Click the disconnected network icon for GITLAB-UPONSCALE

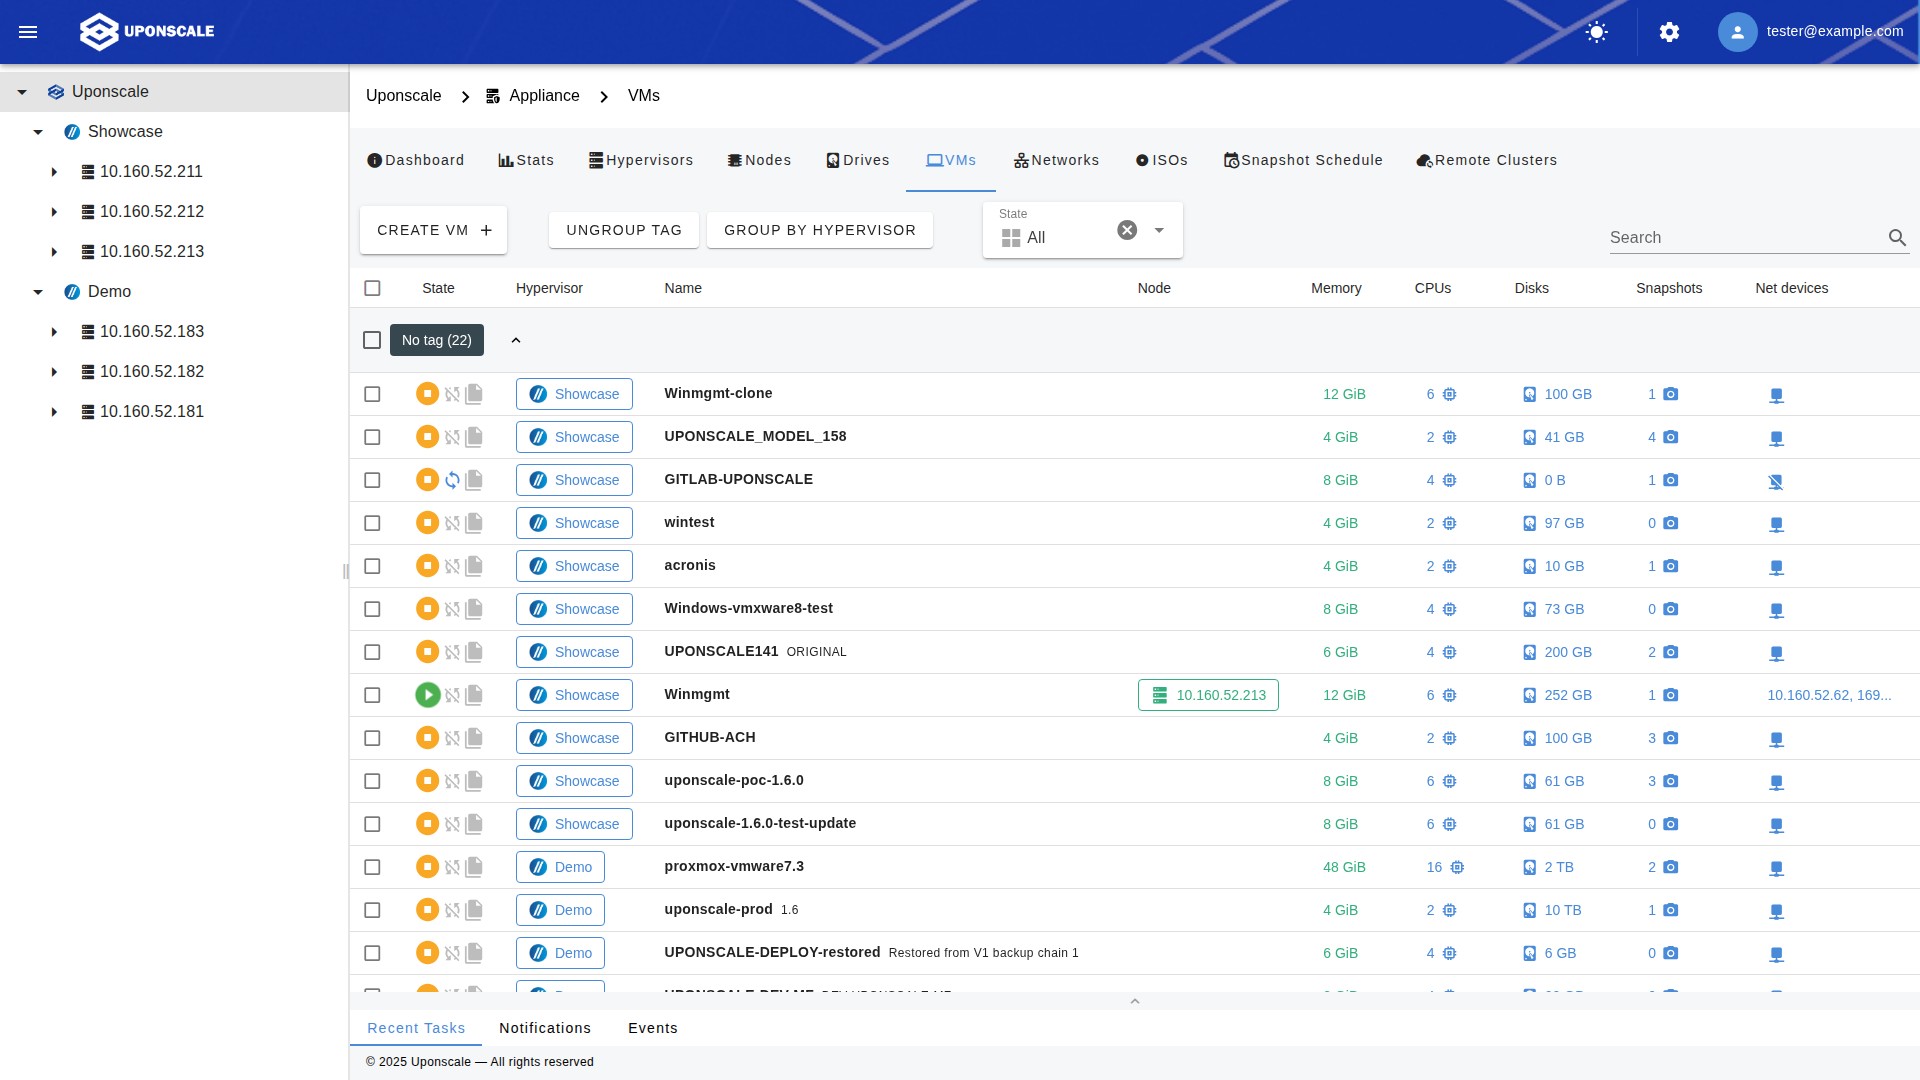point(1776,482)
